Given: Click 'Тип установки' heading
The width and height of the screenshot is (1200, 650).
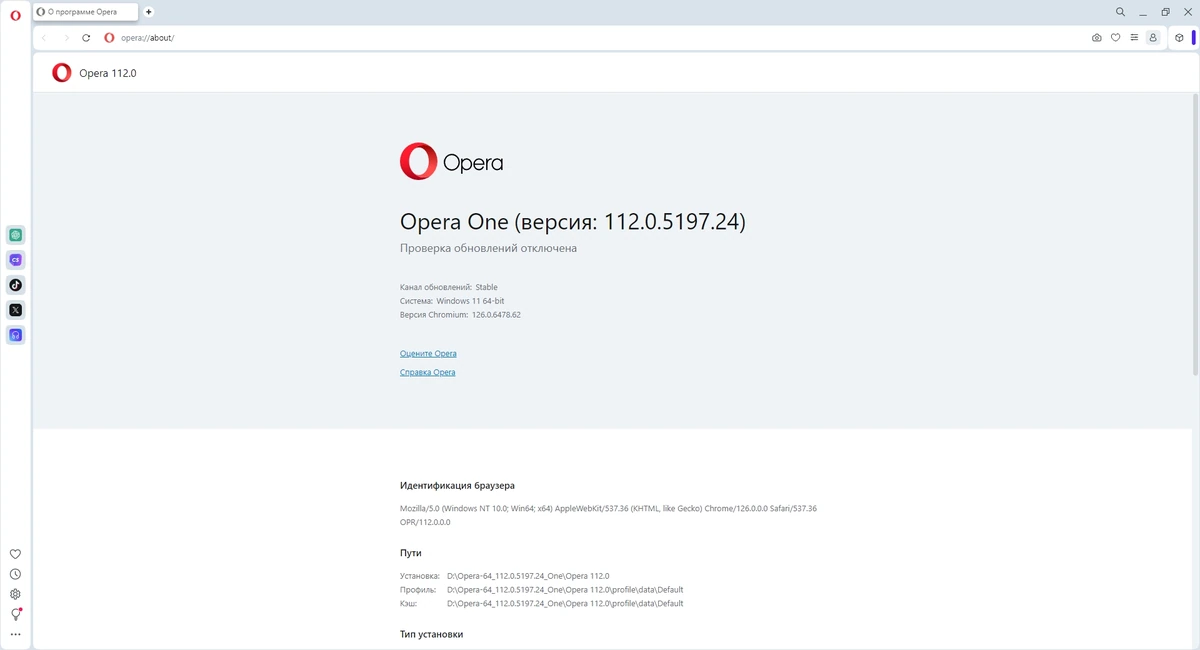Looking at the screenshot, I should (x=431, y=635).
